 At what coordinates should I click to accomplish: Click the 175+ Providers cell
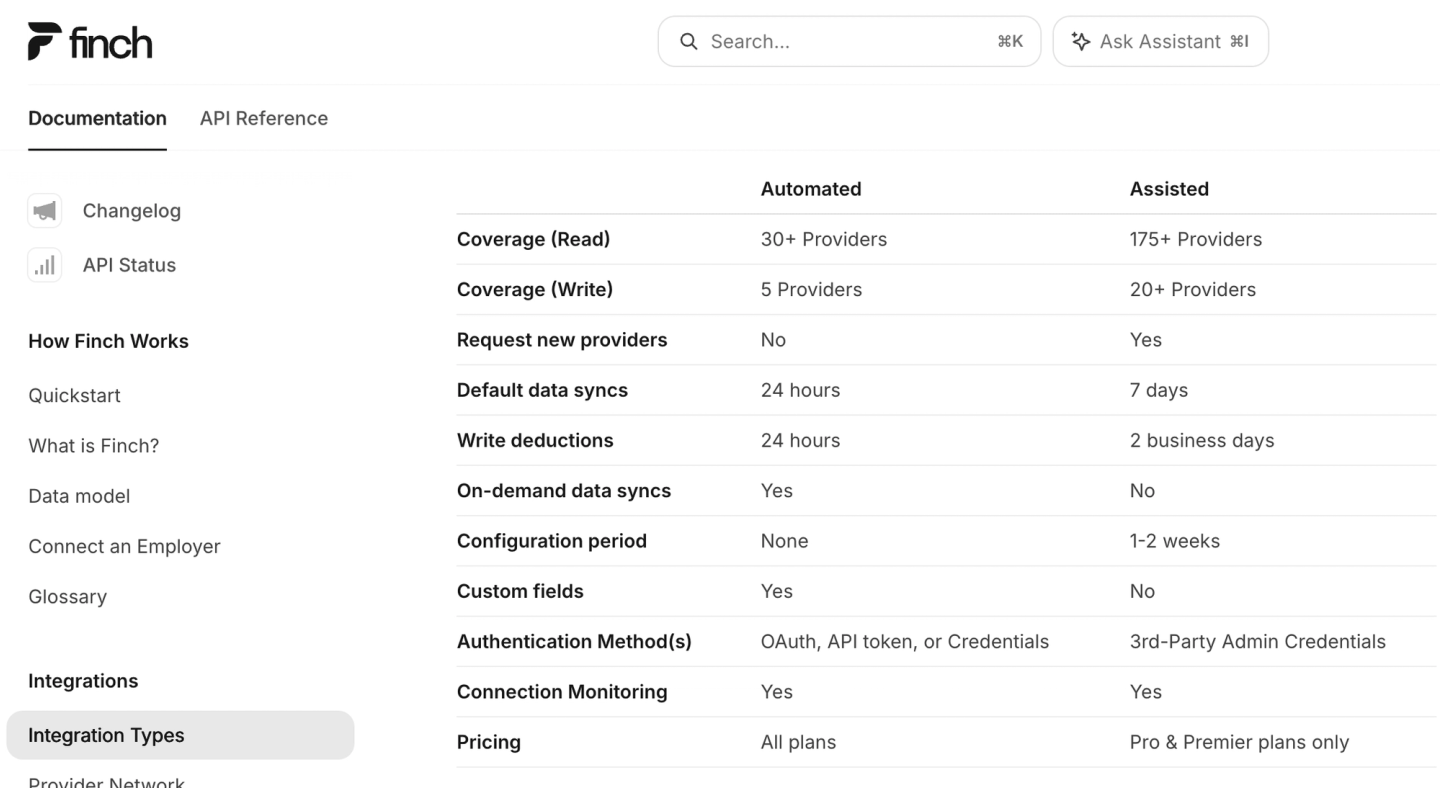click(1196, 239)
